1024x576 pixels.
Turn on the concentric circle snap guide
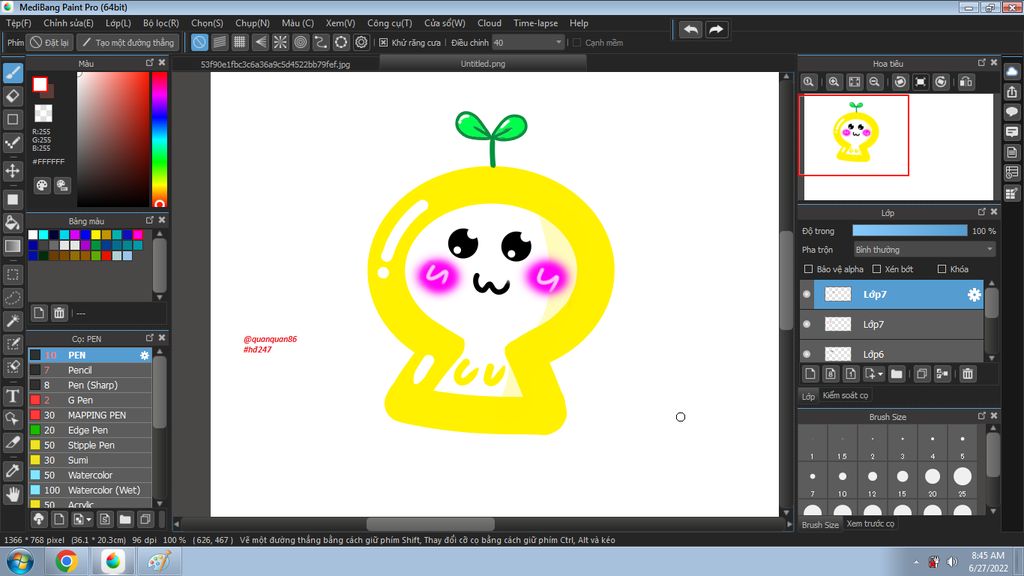tap(300, 42)
